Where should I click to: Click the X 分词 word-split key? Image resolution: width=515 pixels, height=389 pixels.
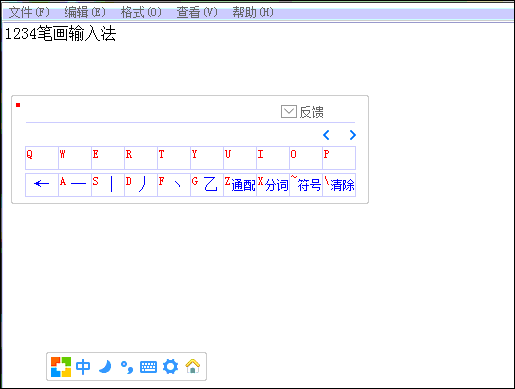click(273, 185)
